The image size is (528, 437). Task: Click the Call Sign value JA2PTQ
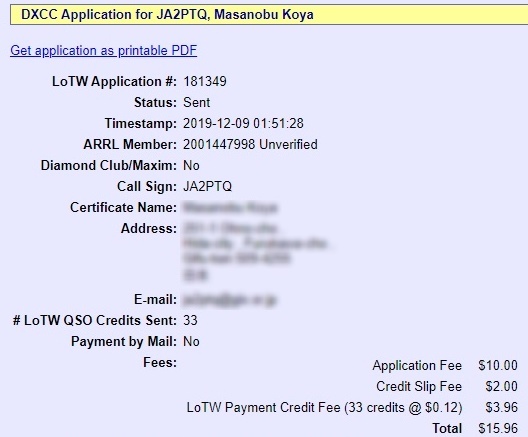[x=207, y=187]
